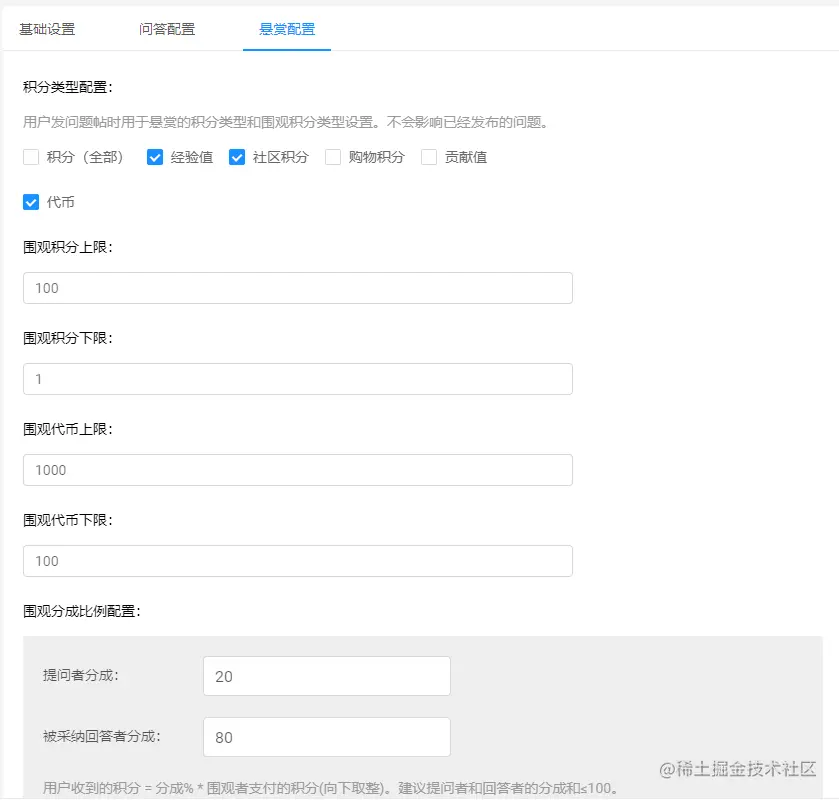Open the 问答配置 tab
Screen dimensions: 839x801
coord(167,29)
